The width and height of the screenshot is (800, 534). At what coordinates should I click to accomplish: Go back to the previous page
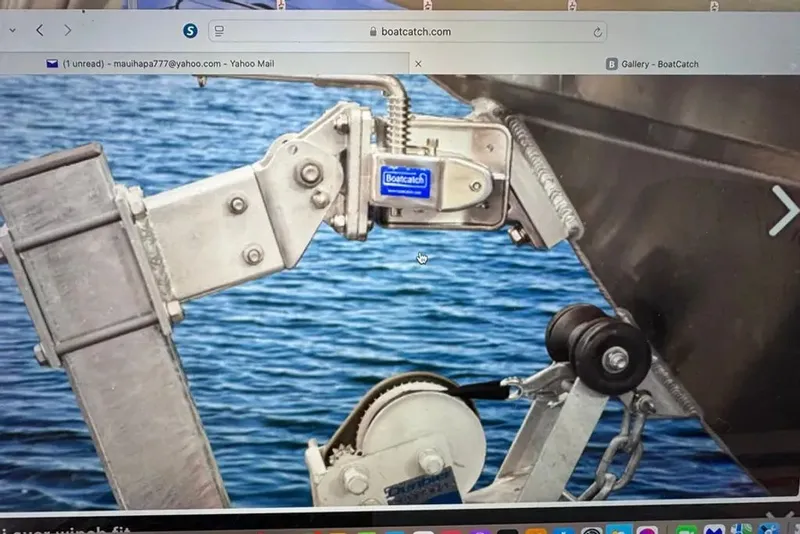(x=40, y=30)
